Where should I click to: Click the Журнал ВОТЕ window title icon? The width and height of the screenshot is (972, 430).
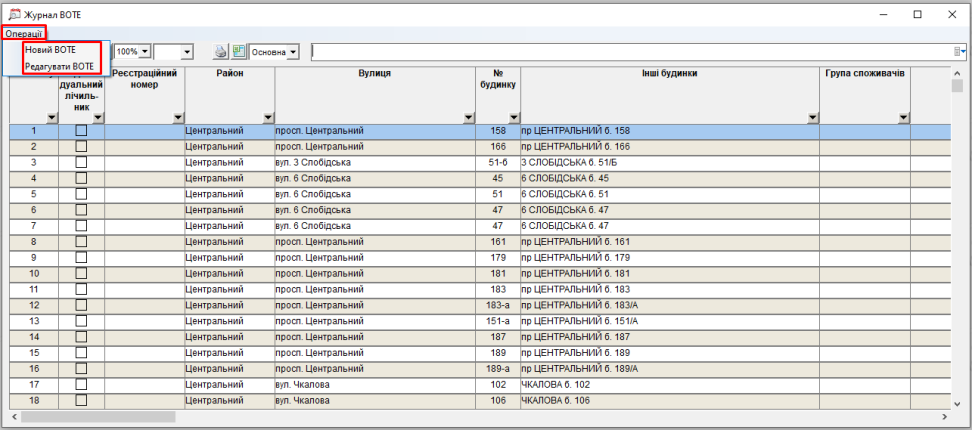pyautogui.click(x=14, y=13)
